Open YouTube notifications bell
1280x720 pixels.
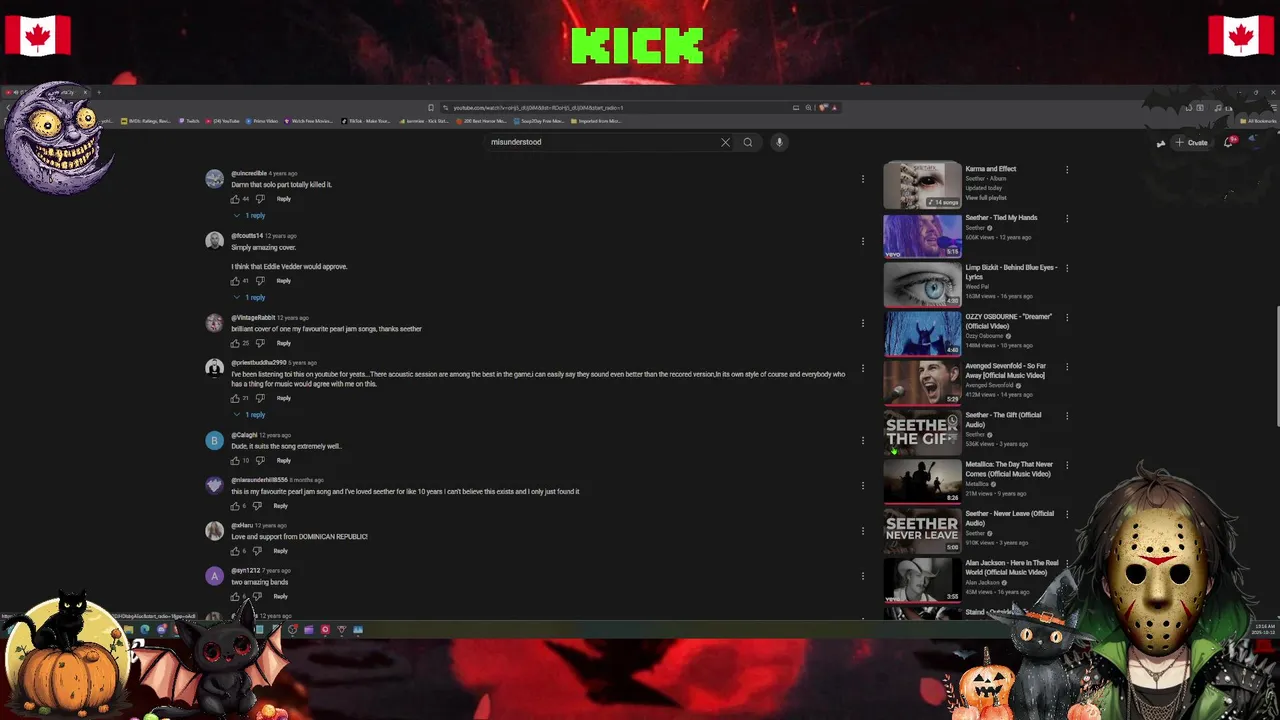(1229, 142)
